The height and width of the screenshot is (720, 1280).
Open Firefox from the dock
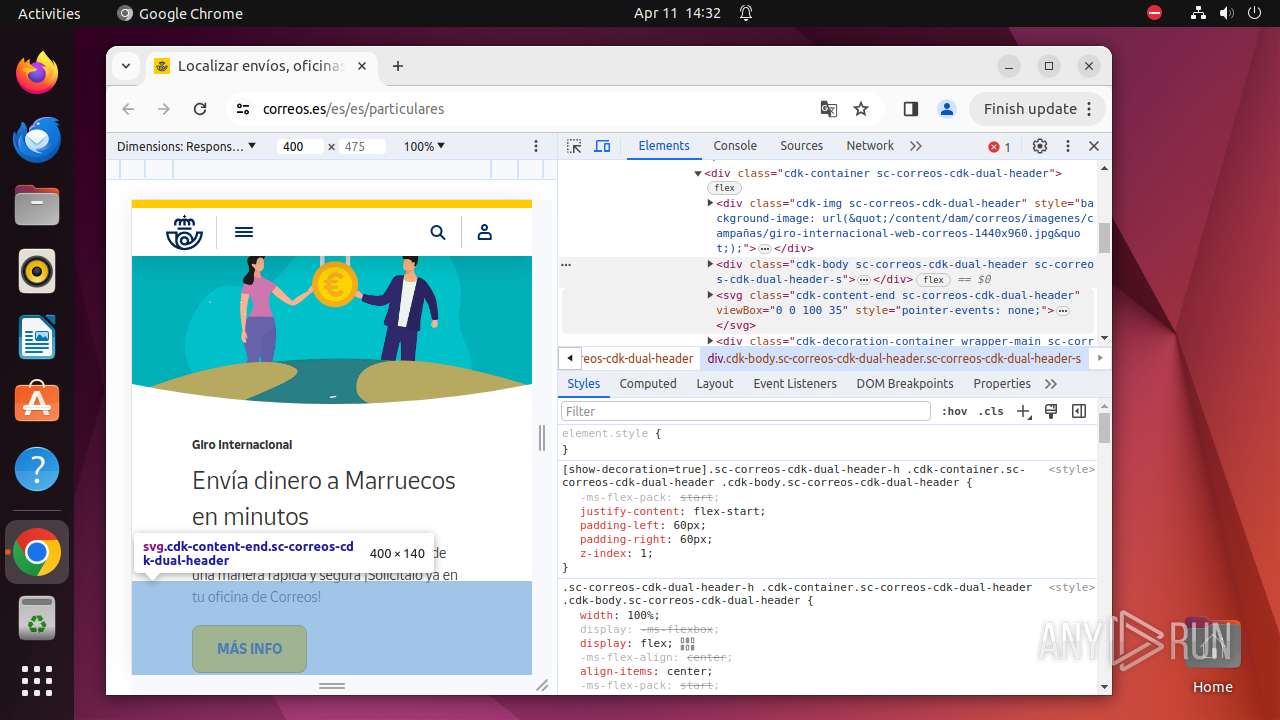click(37, 73)
